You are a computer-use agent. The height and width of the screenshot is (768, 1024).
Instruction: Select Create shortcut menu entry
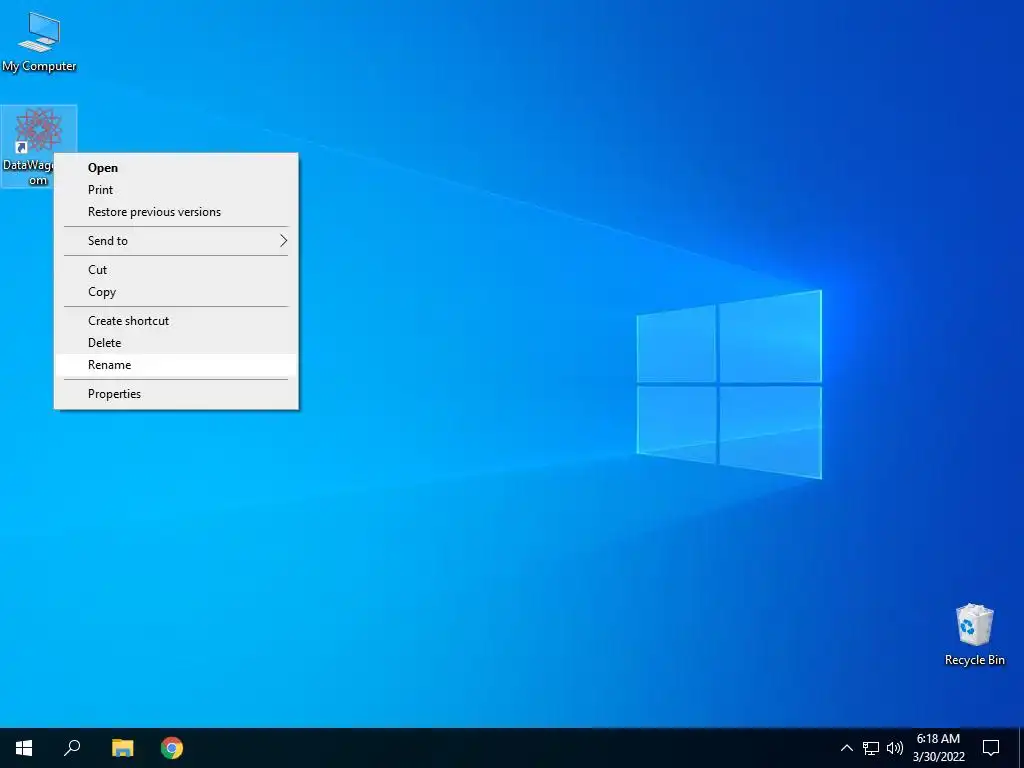[x=176, y=321]
